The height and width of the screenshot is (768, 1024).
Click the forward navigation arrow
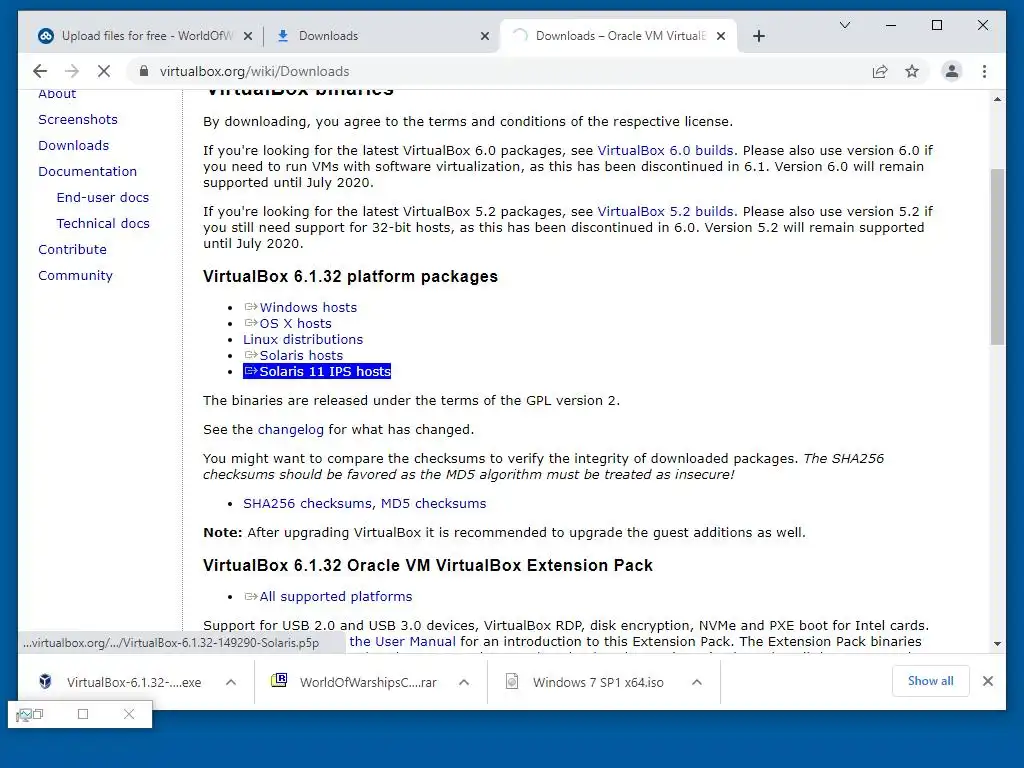tap(72, 71)
